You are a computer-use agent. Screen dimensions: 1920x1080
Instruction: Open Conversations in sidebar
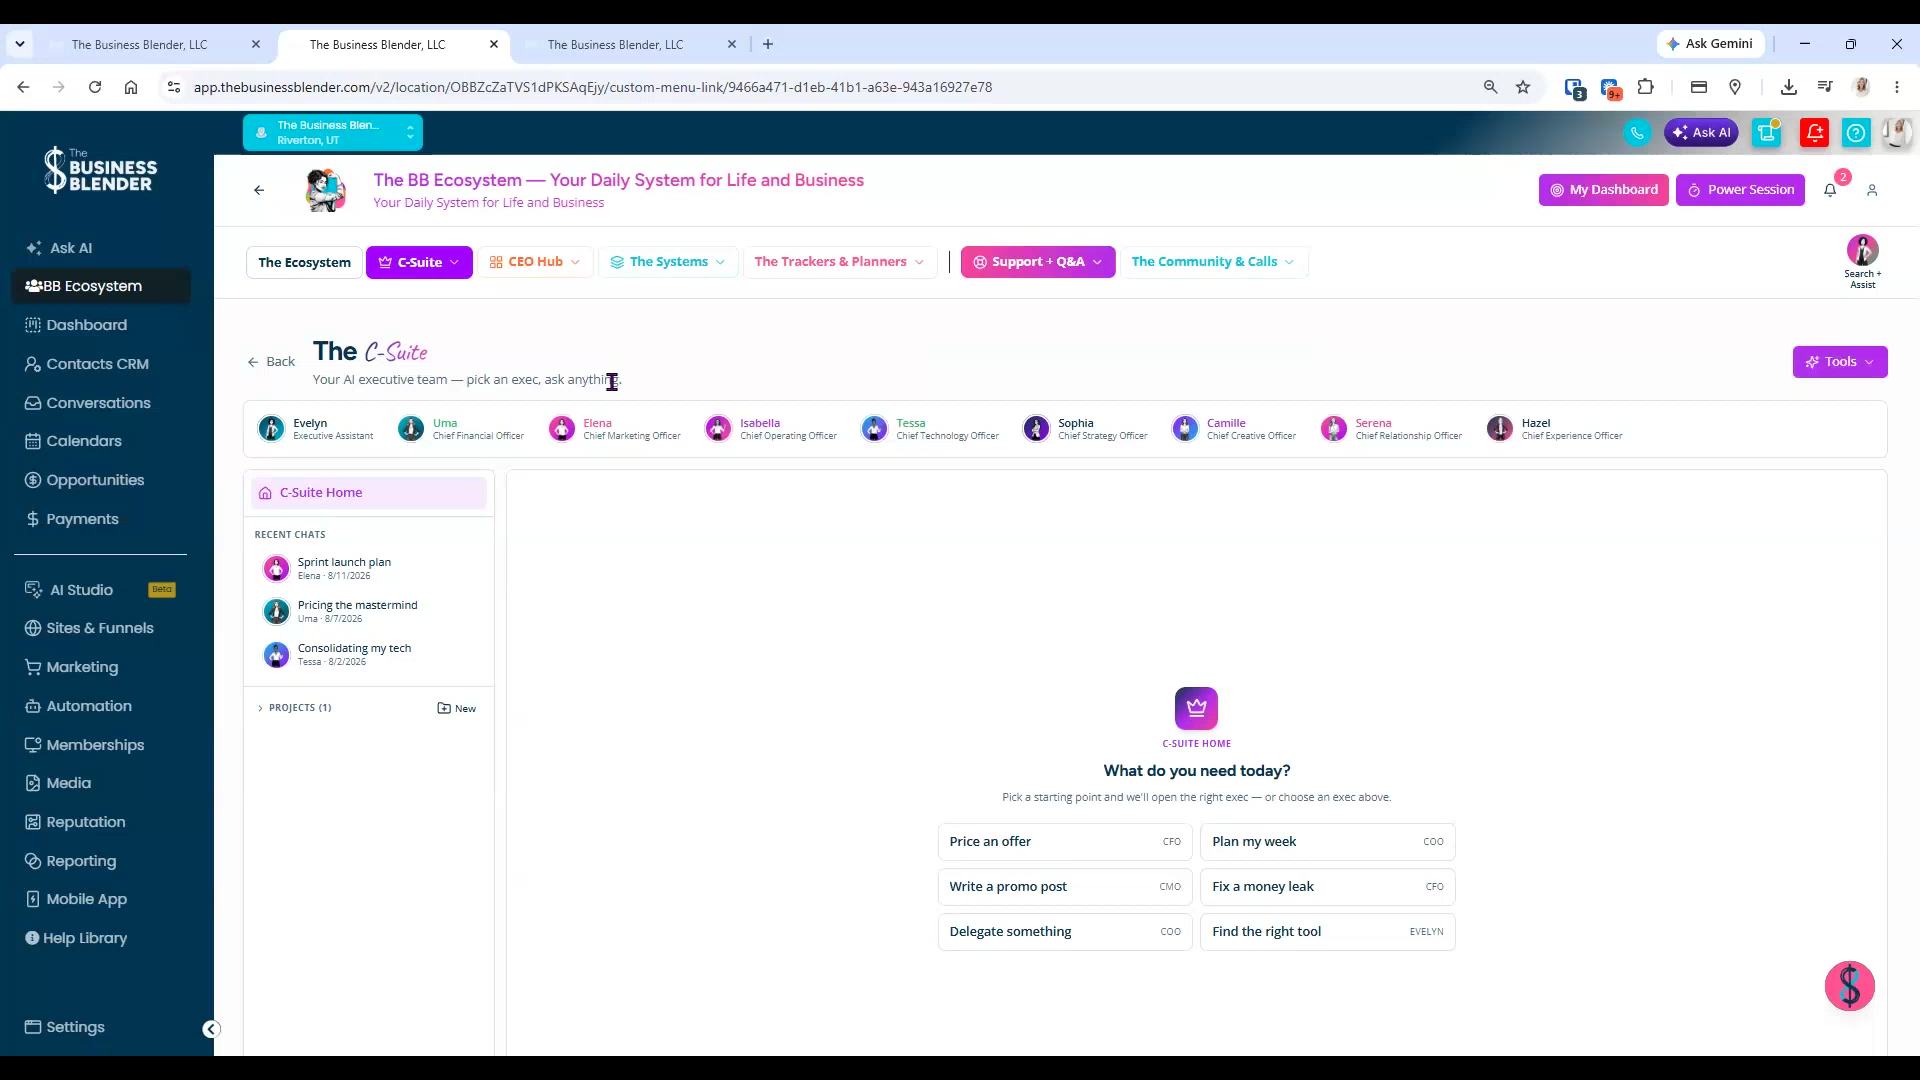tap(99, 403)
